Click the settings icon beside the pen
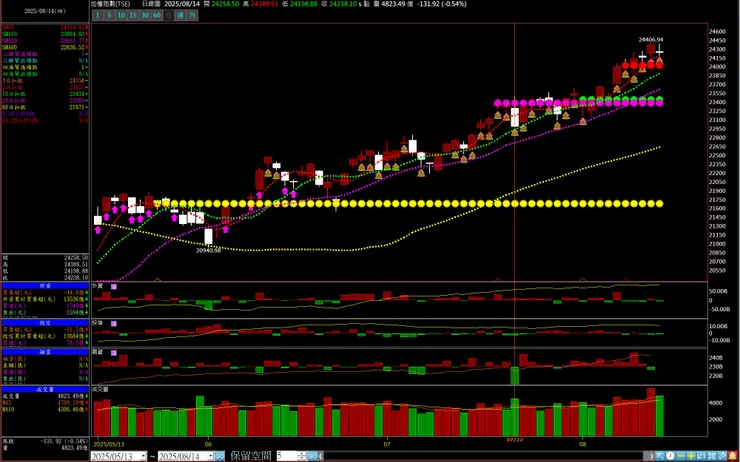Image resolution: width=740 pixels, height=462 pixels. tap(711, 456)
